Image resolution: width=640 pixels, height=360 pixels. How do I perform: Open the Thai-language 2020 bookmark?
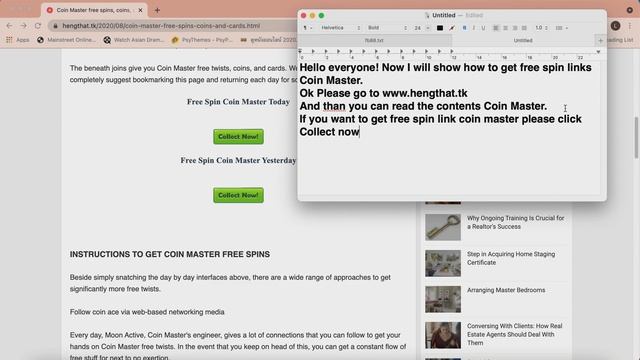269,40
